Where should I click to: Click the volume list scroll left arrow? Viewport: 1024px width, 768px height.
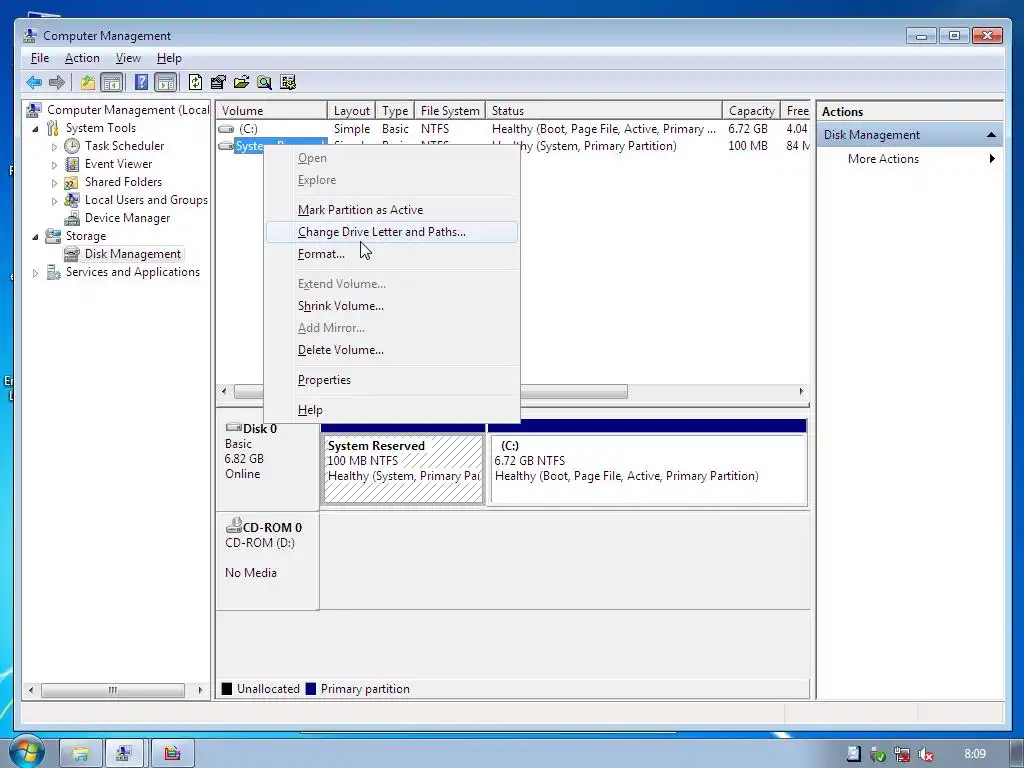[224, 391]
